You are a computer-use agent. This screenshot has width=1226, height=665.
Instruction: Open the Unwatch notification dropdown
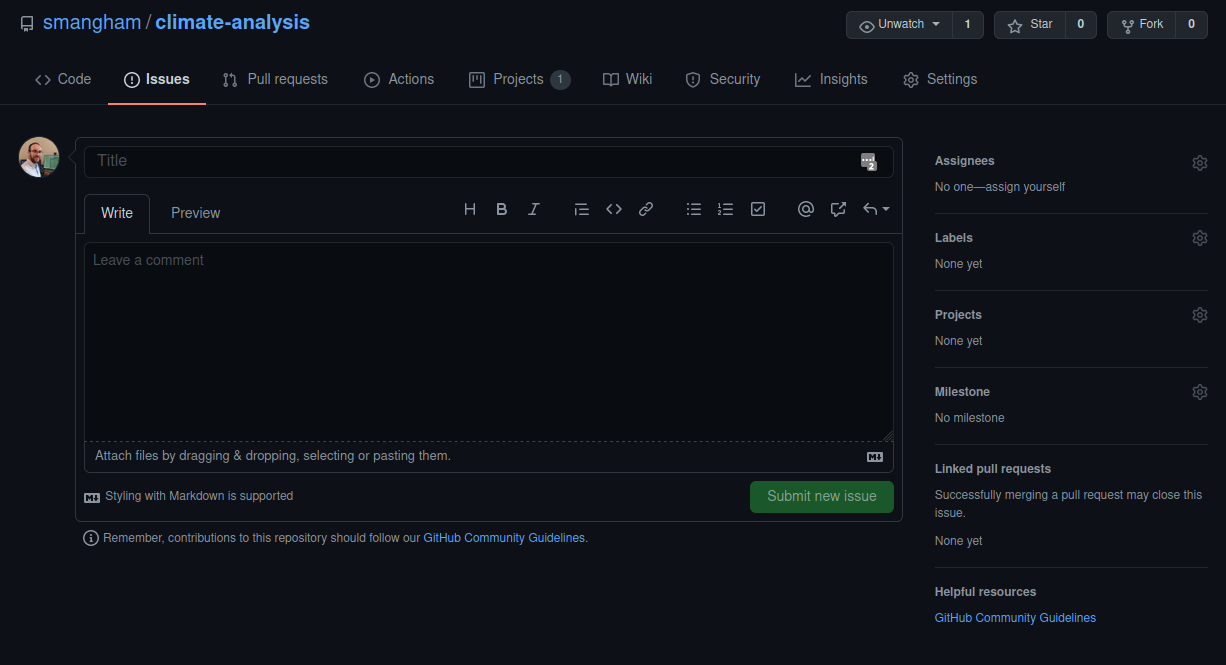click(898, 24)
